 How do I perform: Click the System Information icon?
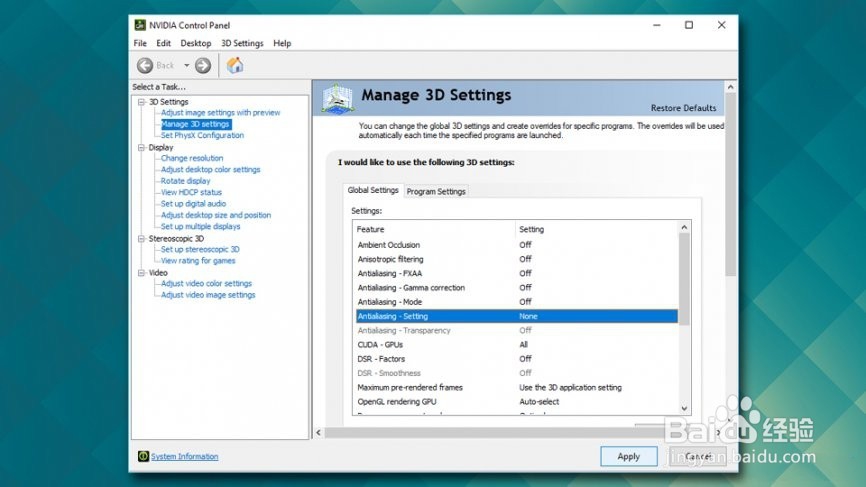click(x=143, y=456)
